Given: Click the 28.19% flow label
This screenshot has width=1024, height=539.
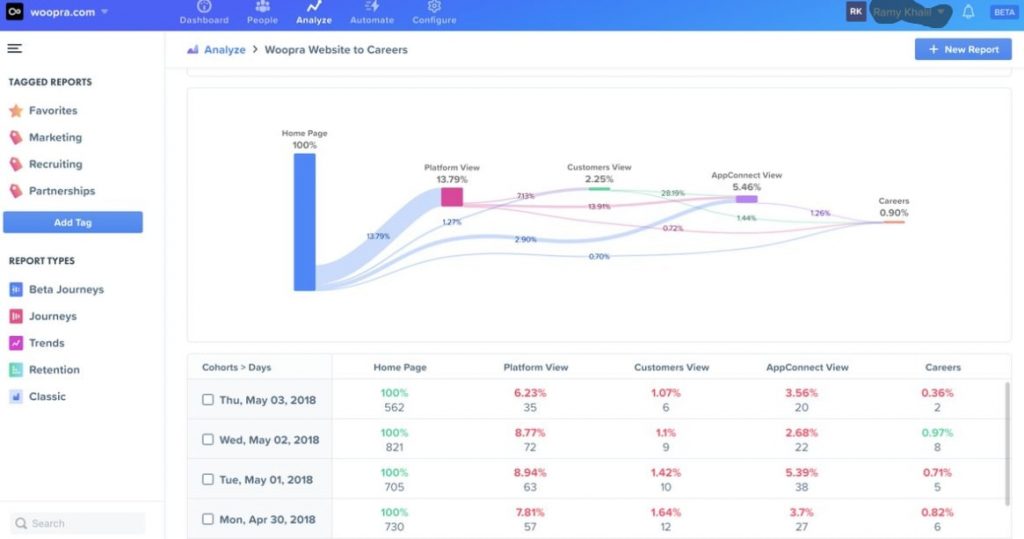Looking at the screenshot, I should point(673,193).
